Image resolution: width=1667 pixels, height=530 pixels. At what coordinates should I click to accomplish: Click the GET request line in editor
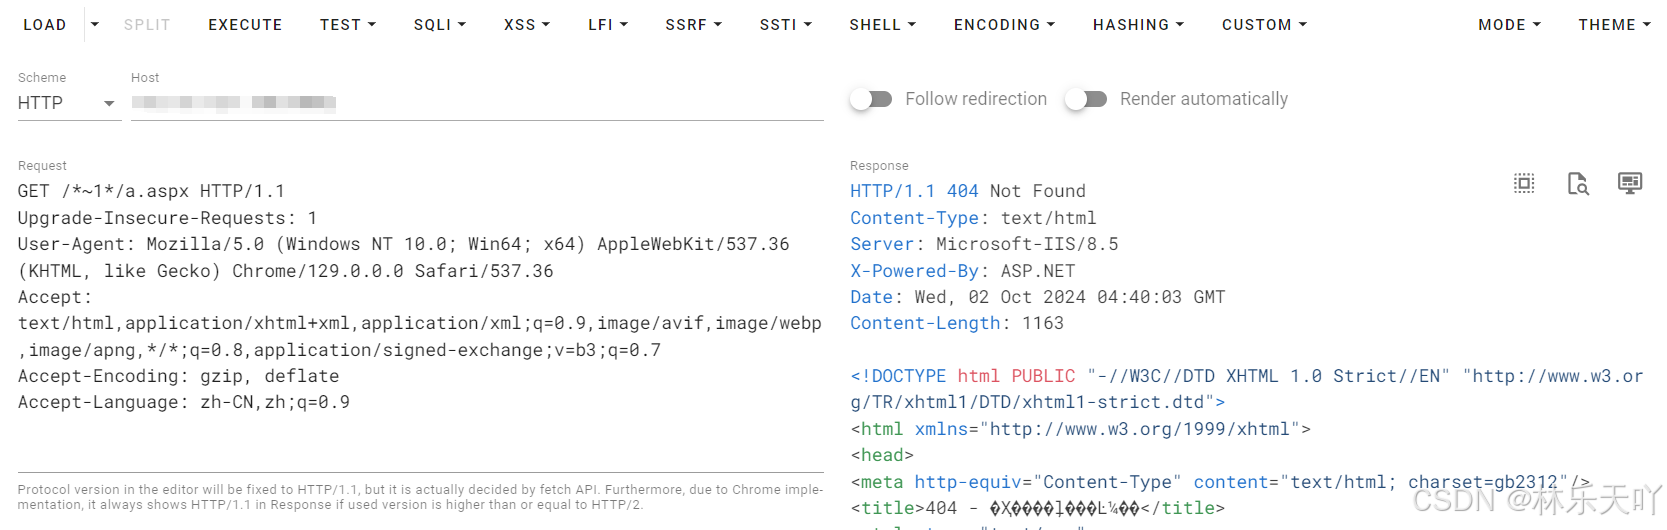tap(151, 191)
